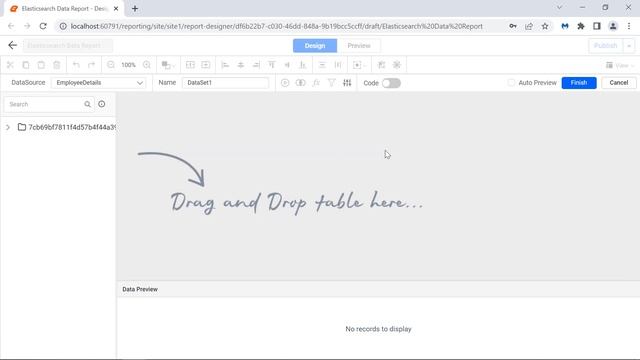Click the align top icon
Screen dimensions: 640x360
click(x=271, y=65)
